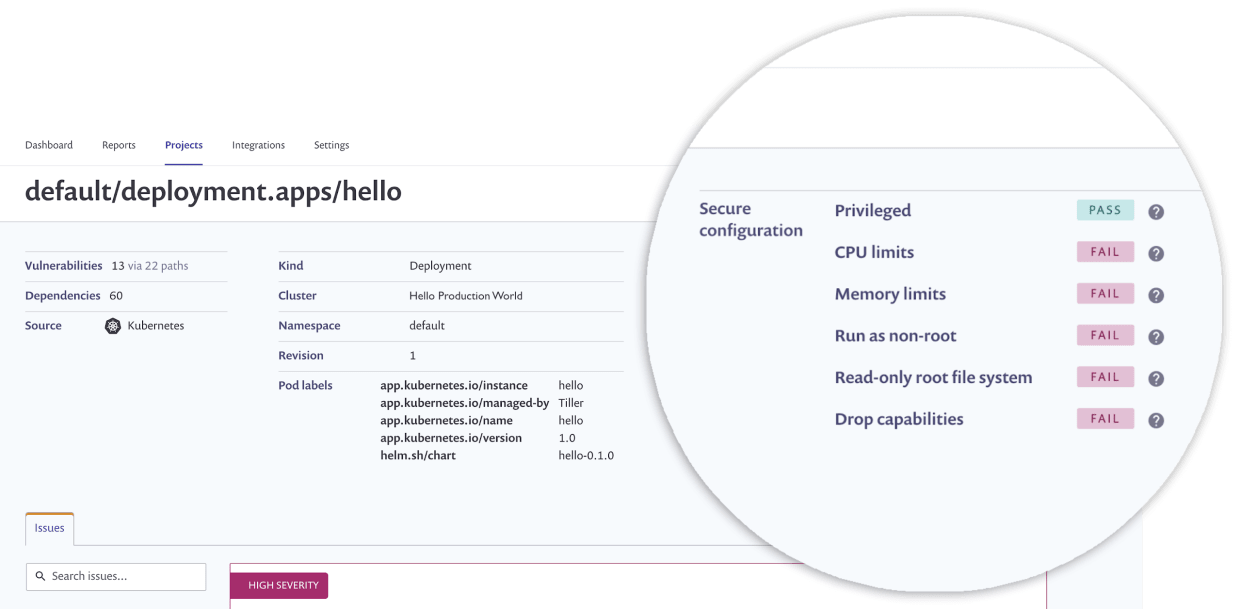Open the Settings navigation item
The width and height of the screenshot is (1240, 609).
click(332, 145)
